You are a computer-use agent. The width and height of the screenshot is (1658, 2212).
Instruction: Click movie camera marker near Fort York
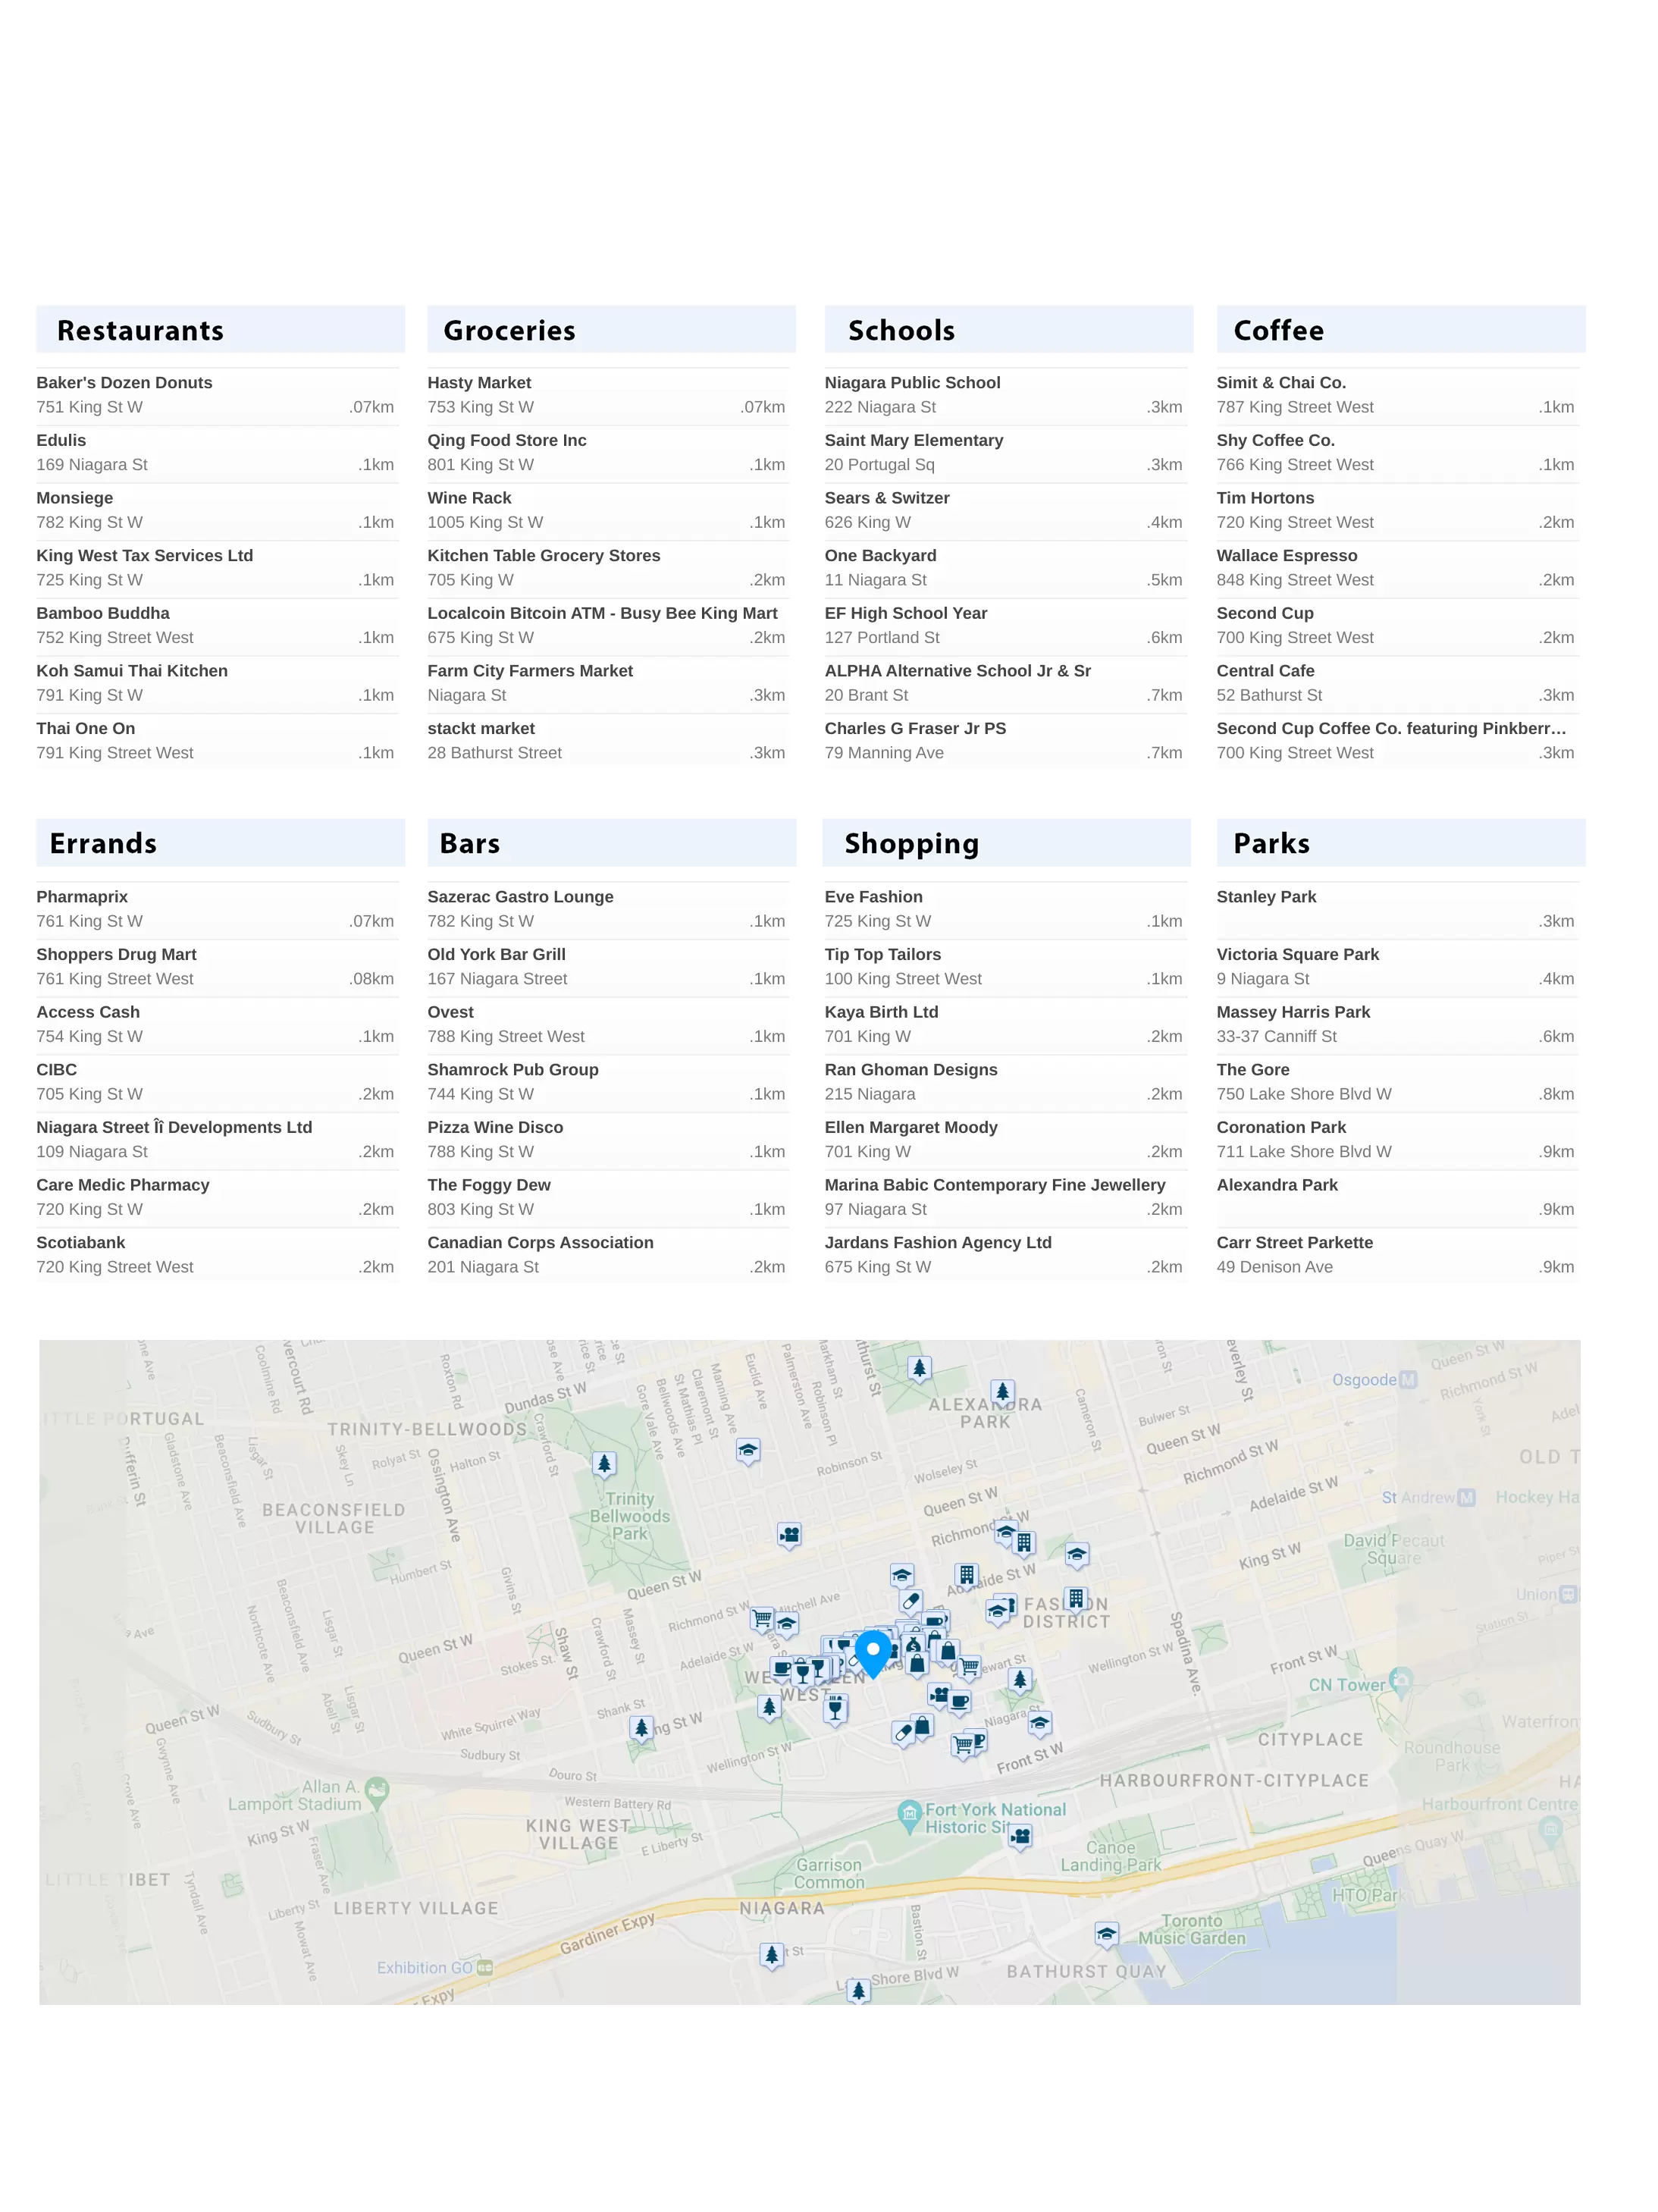[x=1019, y=1835]
